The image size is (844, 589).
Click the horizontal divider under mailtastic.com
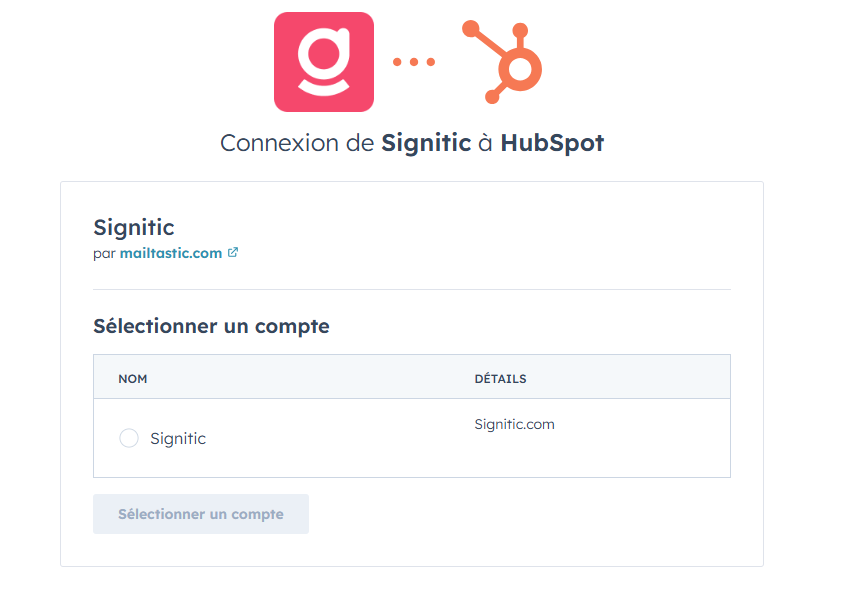tap(411, 289)
